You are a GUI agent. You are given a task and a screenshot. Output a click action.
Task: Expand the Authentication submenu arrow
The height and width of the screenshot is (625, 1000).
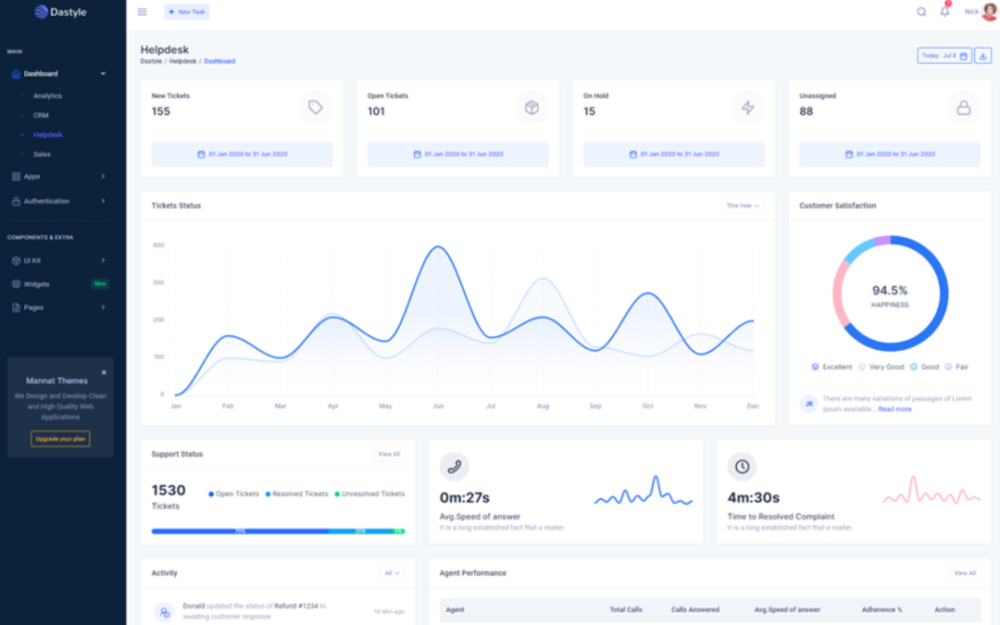click(x=103, y=202)
